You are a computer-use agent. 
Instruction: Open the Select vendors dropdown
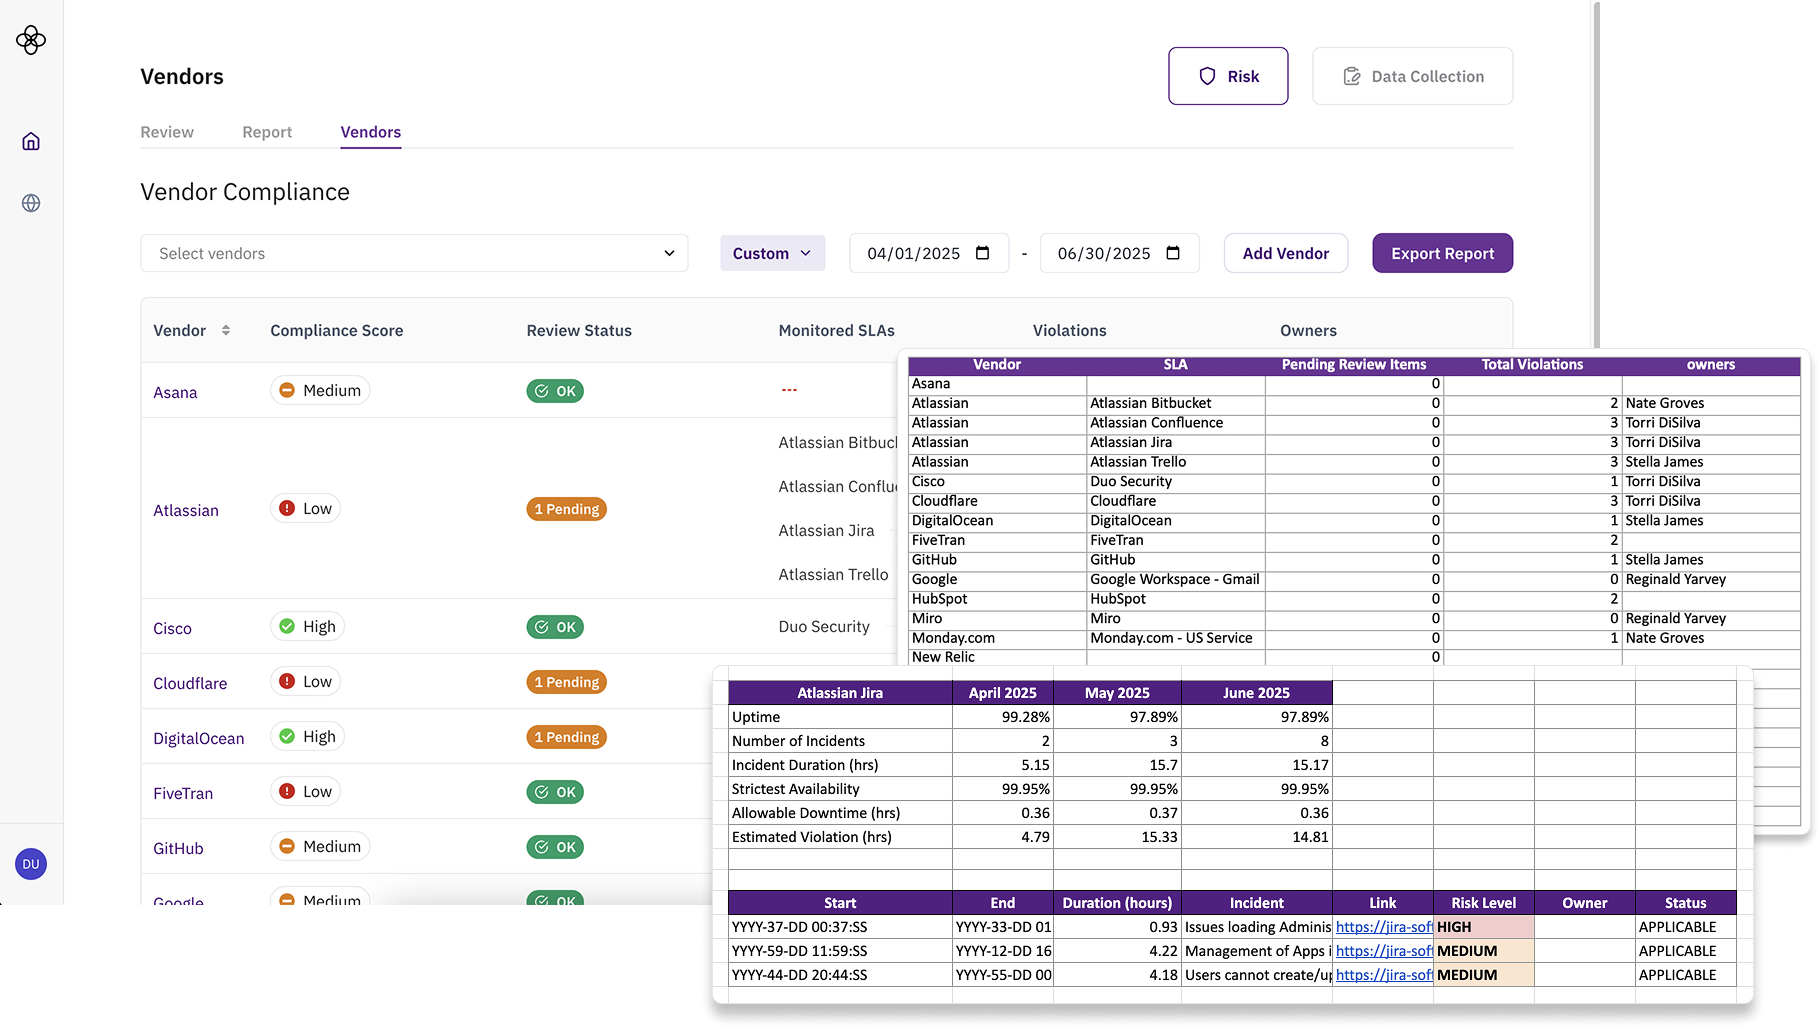pos(414,253)
